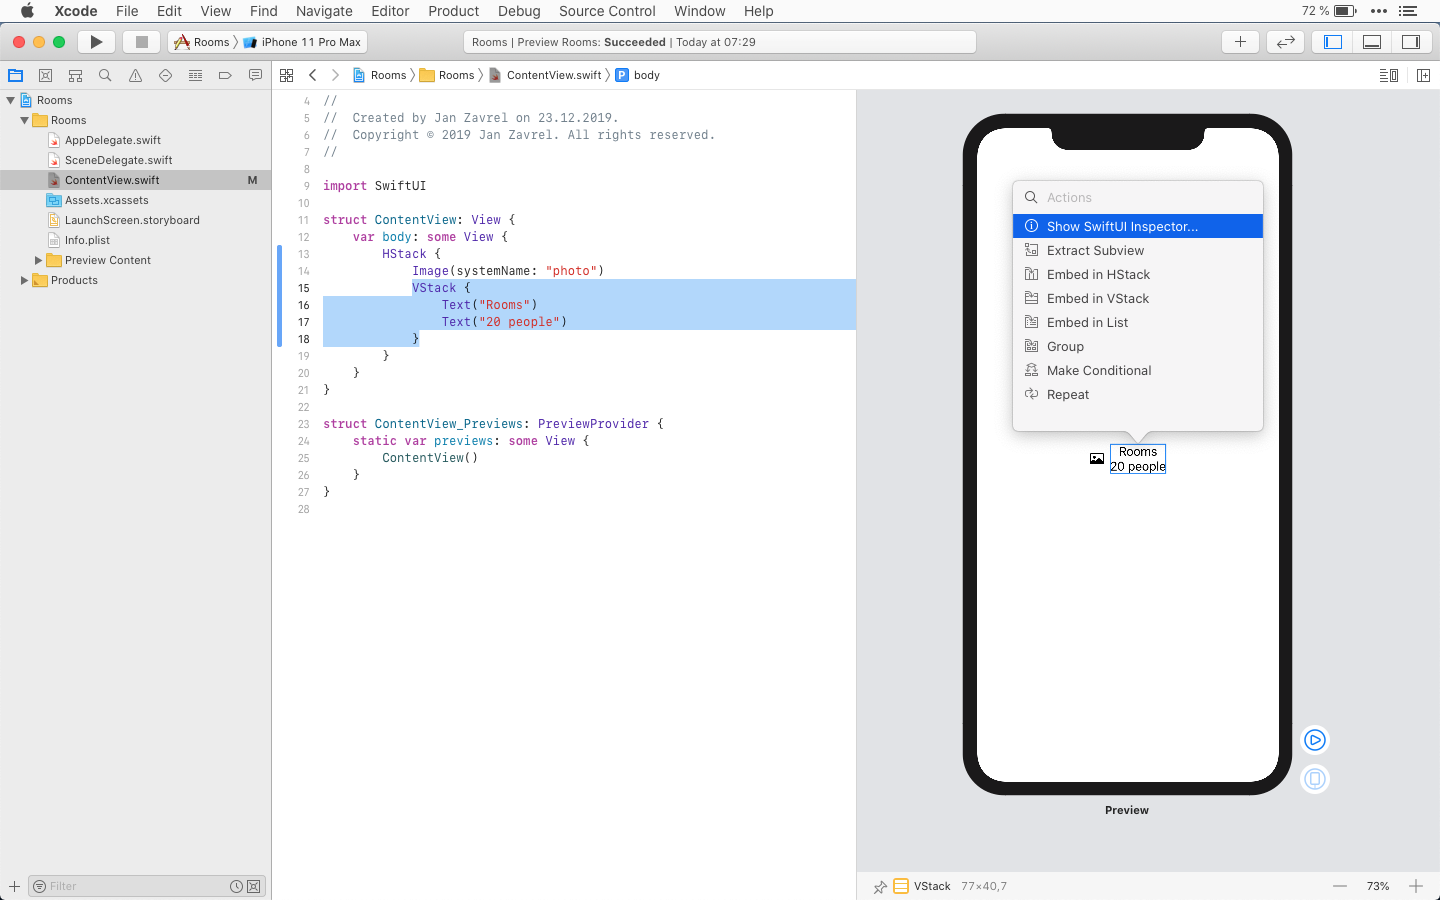Click the editor grid view icon
This screenshot has width=1440, height=900.
coord(287,74)
